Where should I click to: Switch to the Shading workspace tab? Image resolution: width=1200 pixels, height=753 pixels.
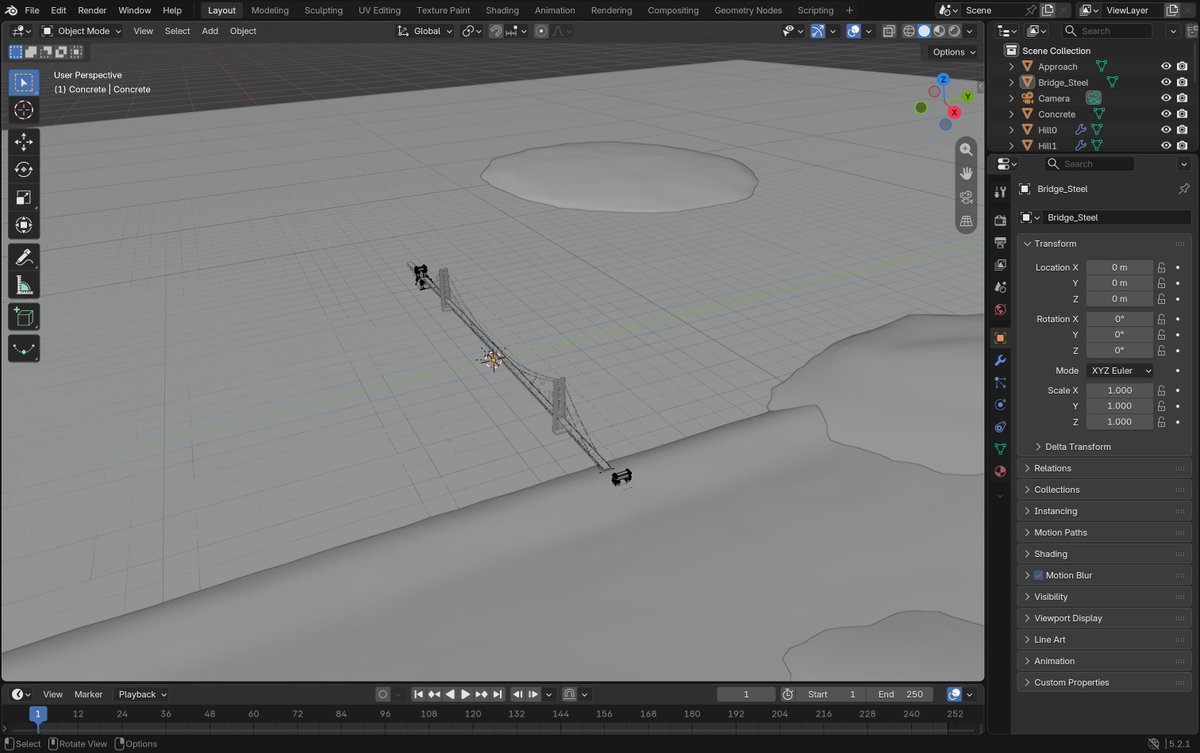pos(502,10)
